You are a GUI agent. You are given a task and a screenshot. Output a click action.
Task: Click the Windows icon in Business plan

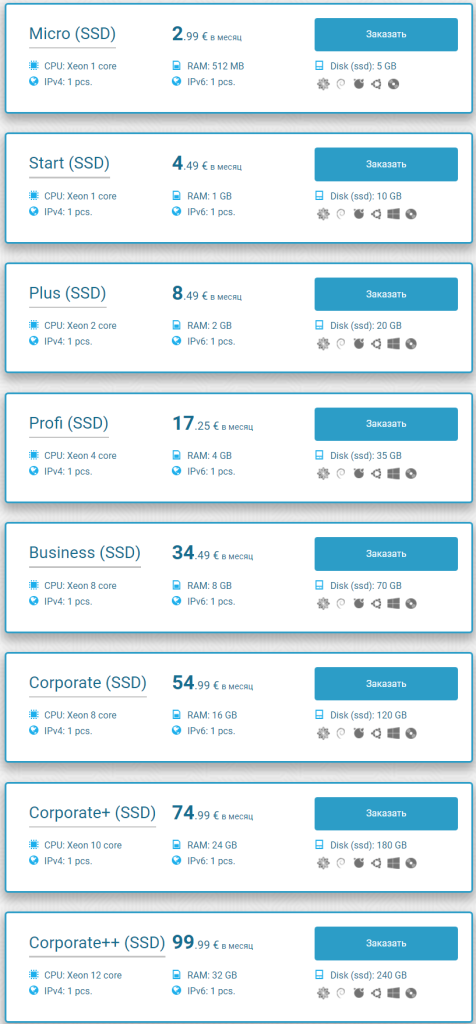pos(393,603)
